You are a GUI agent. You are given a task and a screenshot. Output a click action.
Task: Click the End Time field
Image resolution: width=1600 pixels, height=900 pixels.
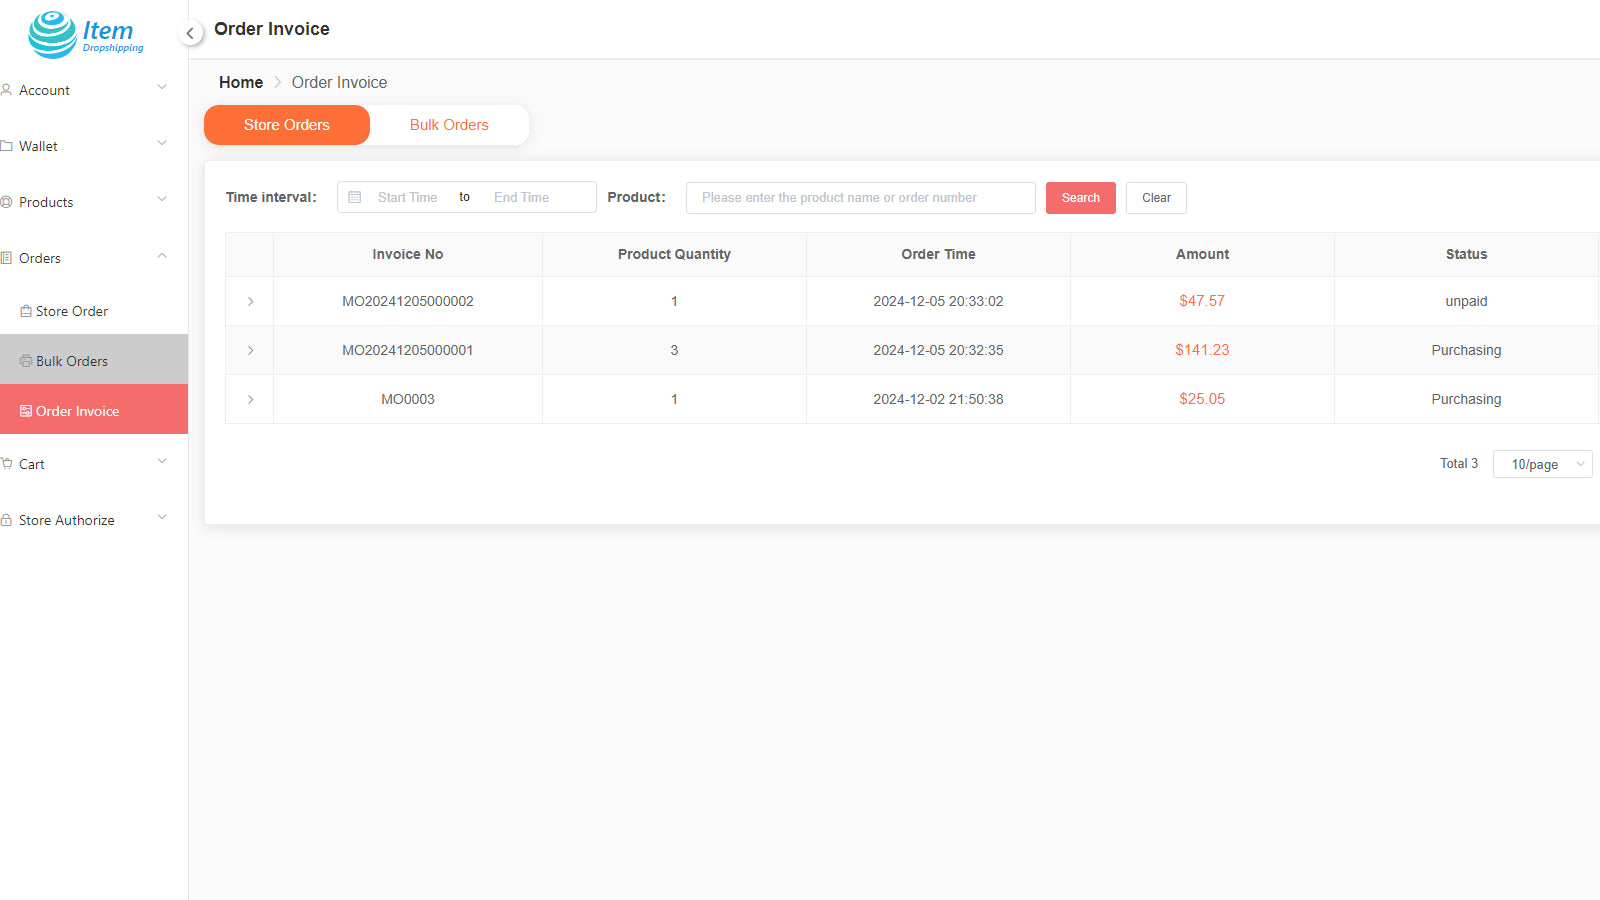[x=522, y=197]
